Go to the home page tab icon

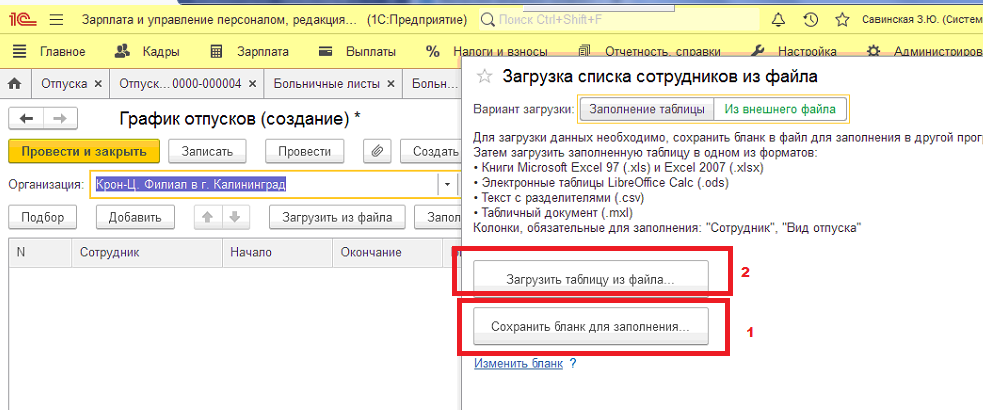pyautogui.click(x=16, y=83)
